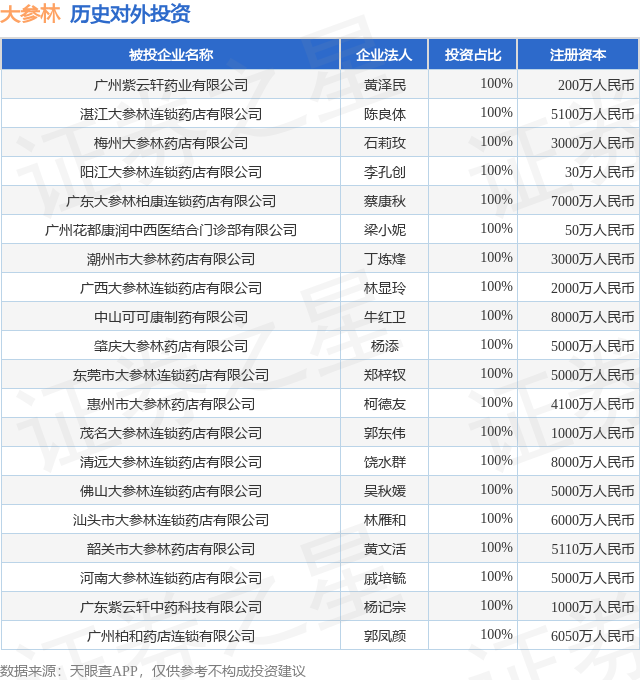Select 茂名大参林连锁药店有限公司 row name
The image size is (640, 680).
[171, 433]
